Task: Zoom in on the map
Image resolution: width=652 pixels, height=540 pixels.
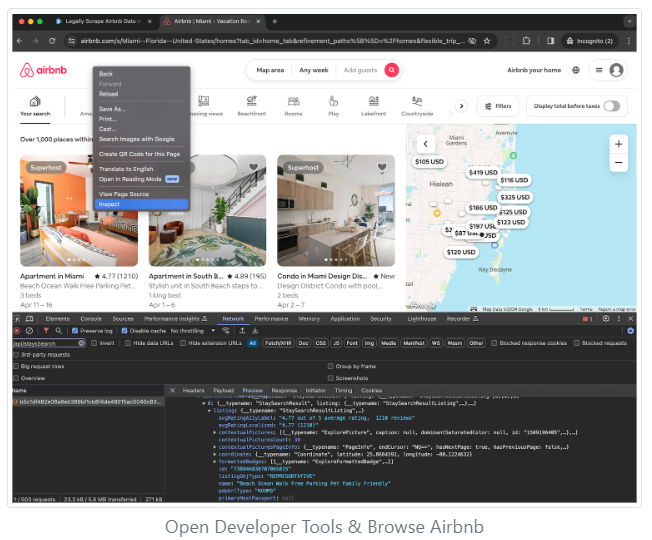Action: click(618, 144)
